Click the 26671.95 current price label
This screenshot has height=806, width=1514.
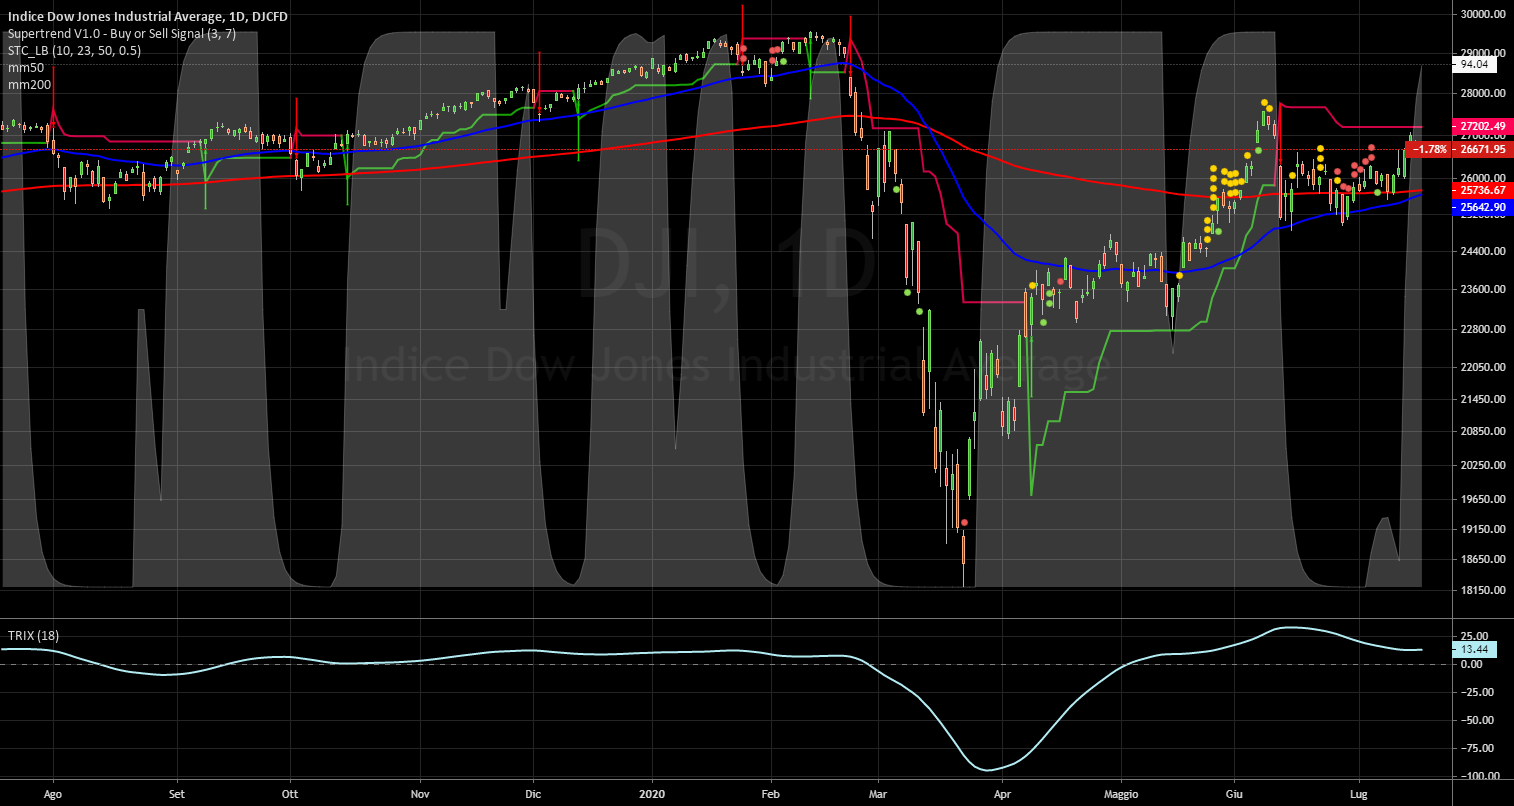1482,149
